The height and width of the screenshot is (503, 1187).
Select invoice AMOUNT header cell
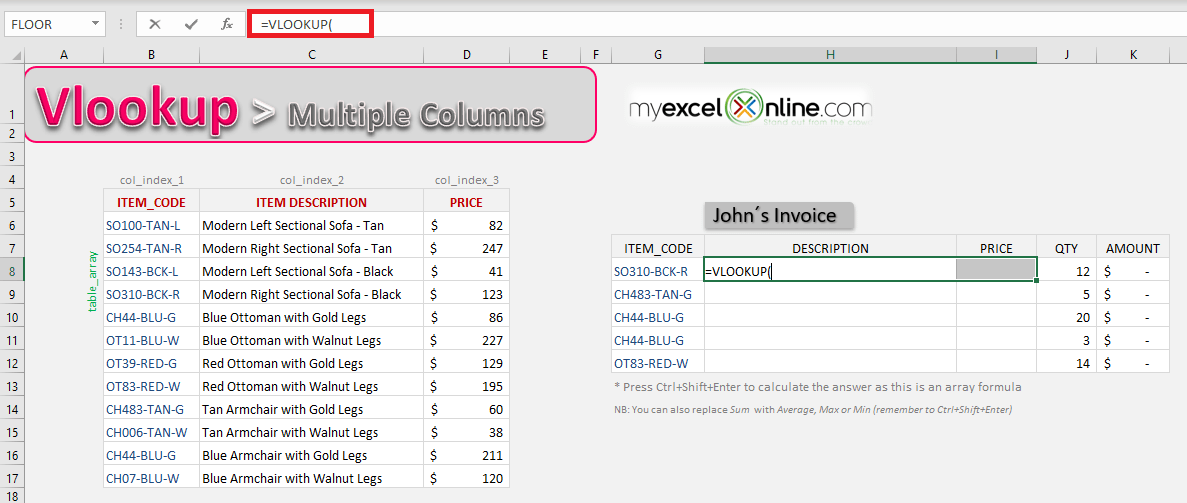coord(1132,248)
